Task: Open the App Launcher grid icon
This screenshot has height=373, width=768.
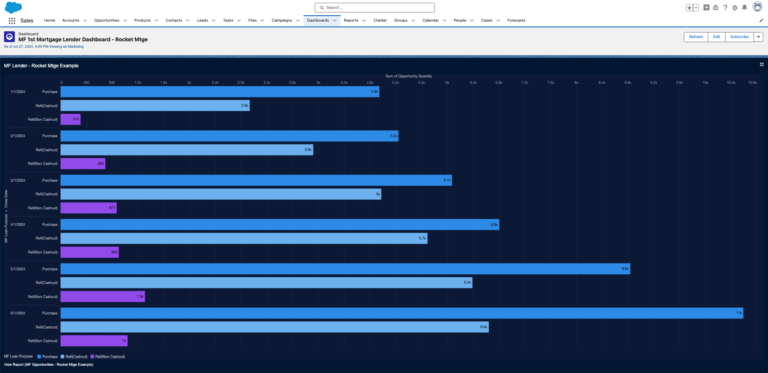Action: tap(12, 21)
